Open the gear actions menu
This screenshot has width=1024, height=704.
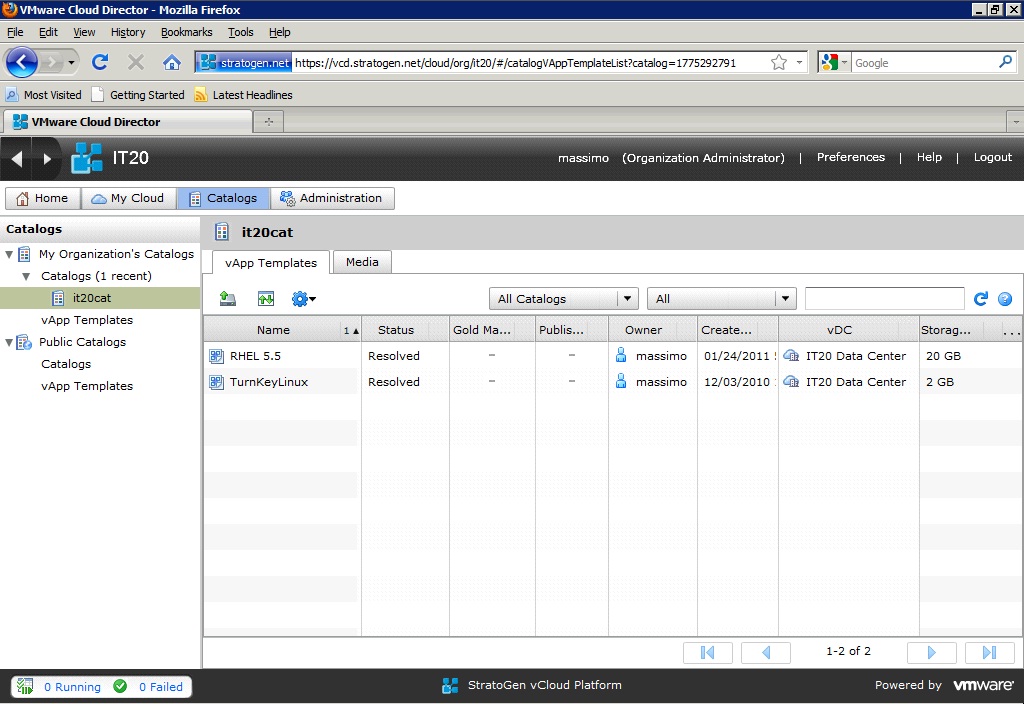304,299
